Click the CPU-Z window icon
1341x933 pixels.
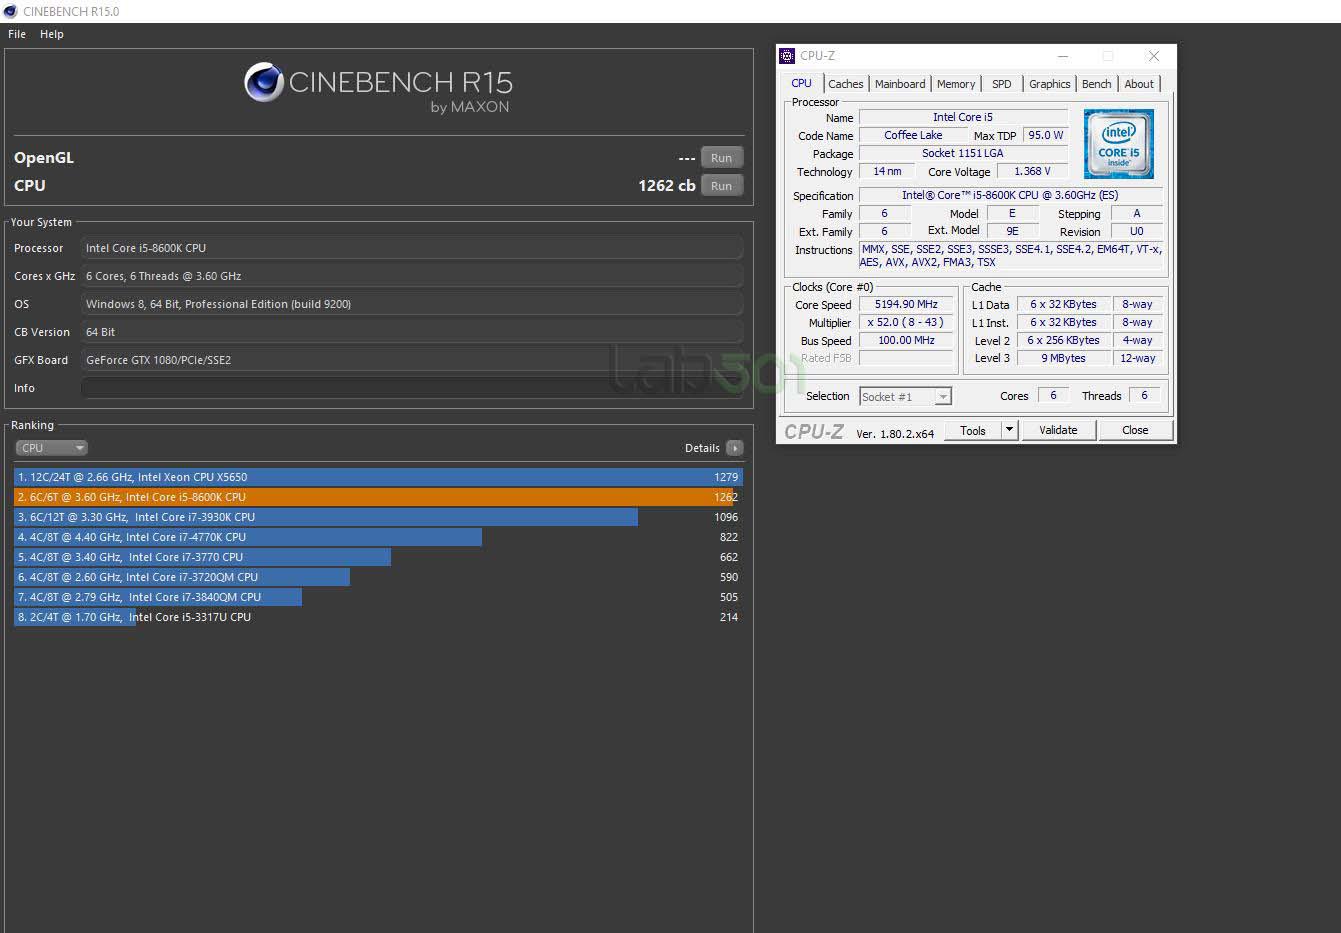point(787,56)
